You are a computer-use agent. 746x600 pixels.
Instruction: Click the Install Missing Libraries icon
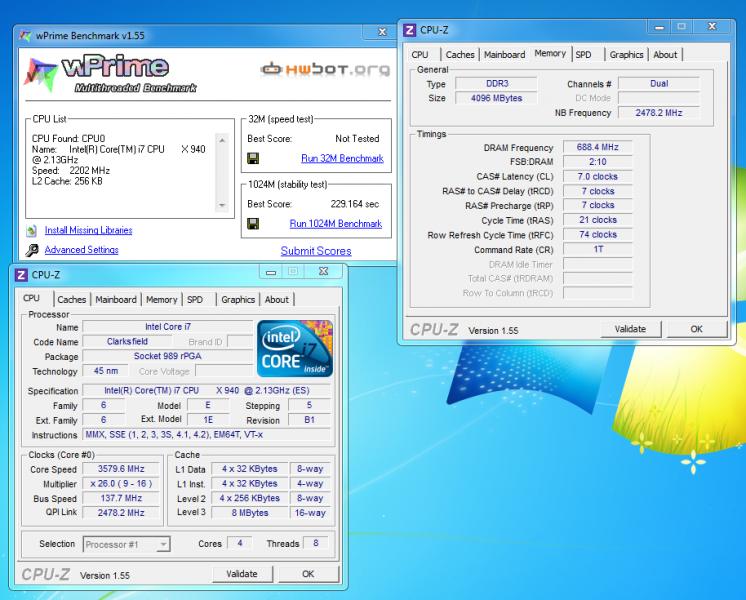[32, 231]
